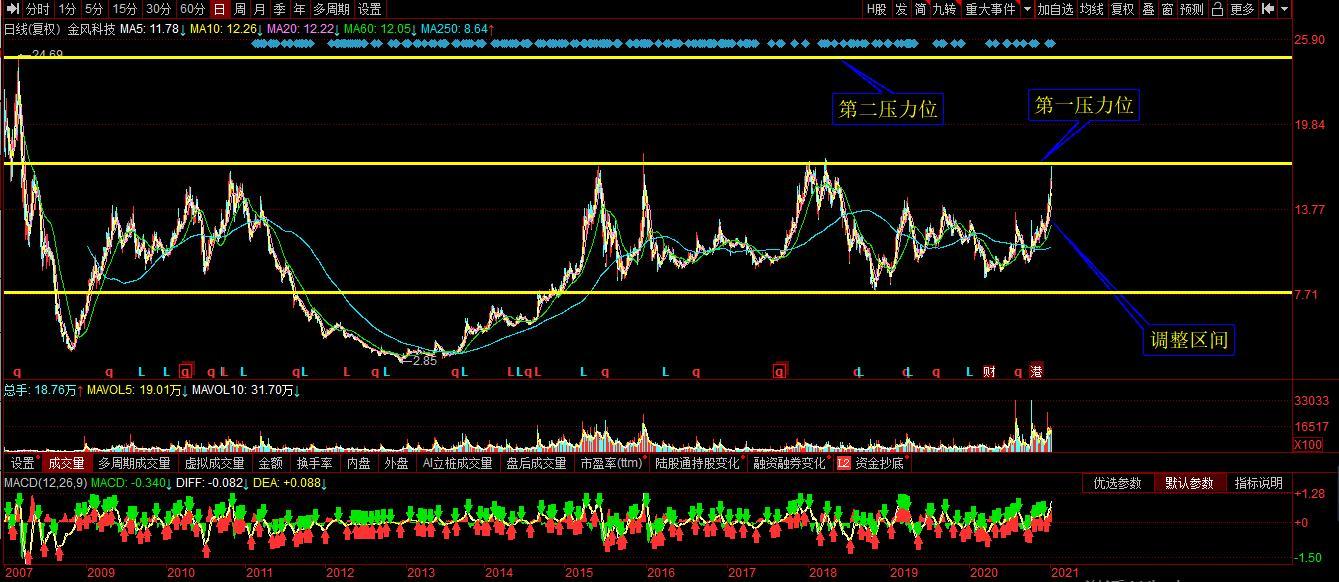Click the 发 icon in top toolbar
The width and height of the screenshot is (1339, 582).
pyautogui.click(x=901, y=9)
